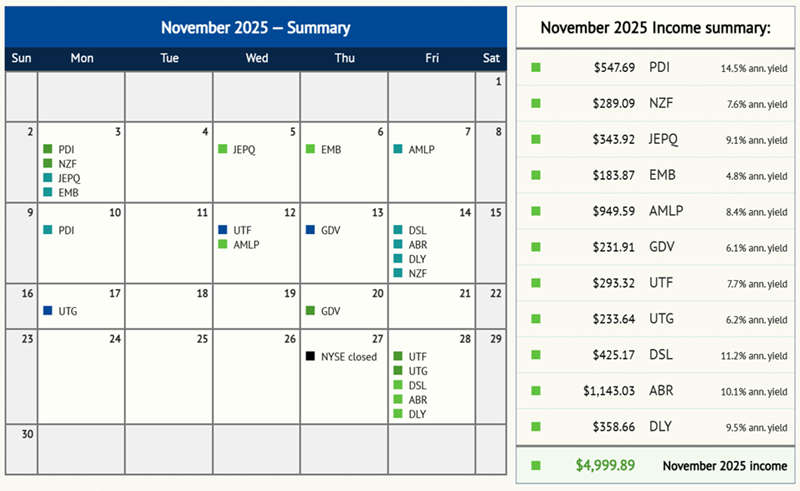800x491 pixels.
Task: Click the green marker beside $4,999.89 total
Action: pos(536,465)
